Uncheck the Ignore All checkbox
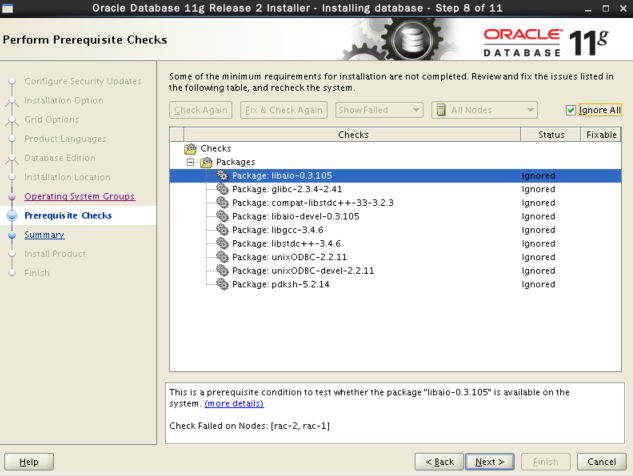This screenshot has height=476, width=633. 571,110
